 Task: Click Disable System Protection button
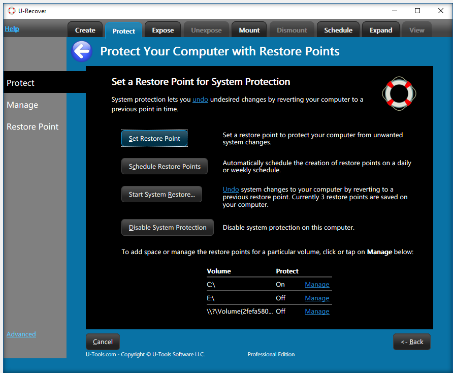[167, 228]
